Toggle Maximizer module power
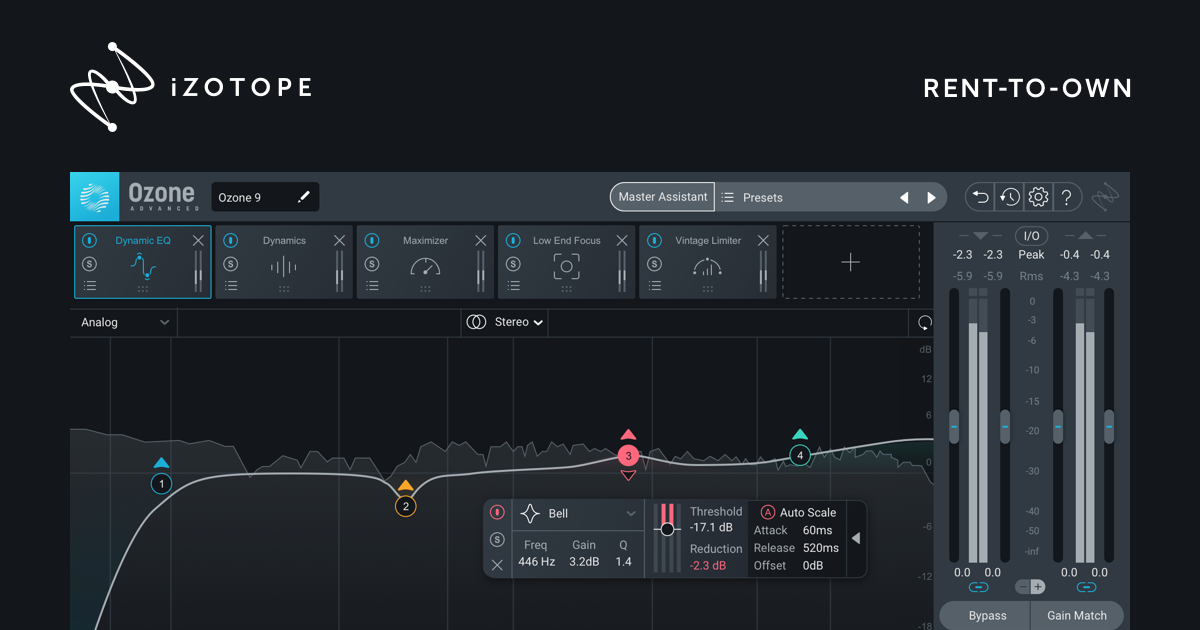This screenshot has height=630, width=1200. click(372, 241)
